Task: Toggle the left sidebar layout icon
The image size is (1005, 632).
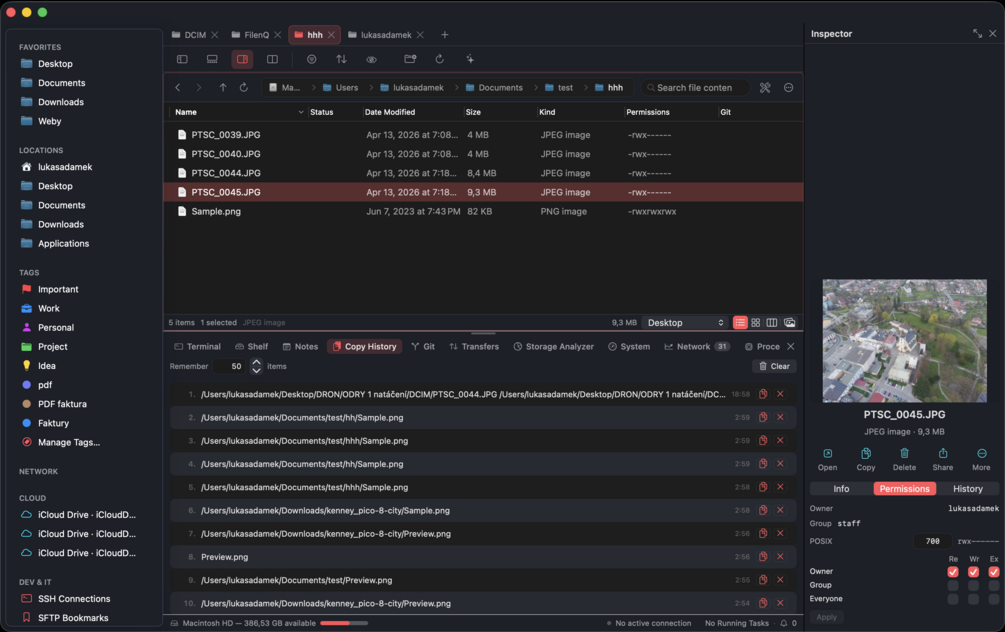Action: point(182,59)
